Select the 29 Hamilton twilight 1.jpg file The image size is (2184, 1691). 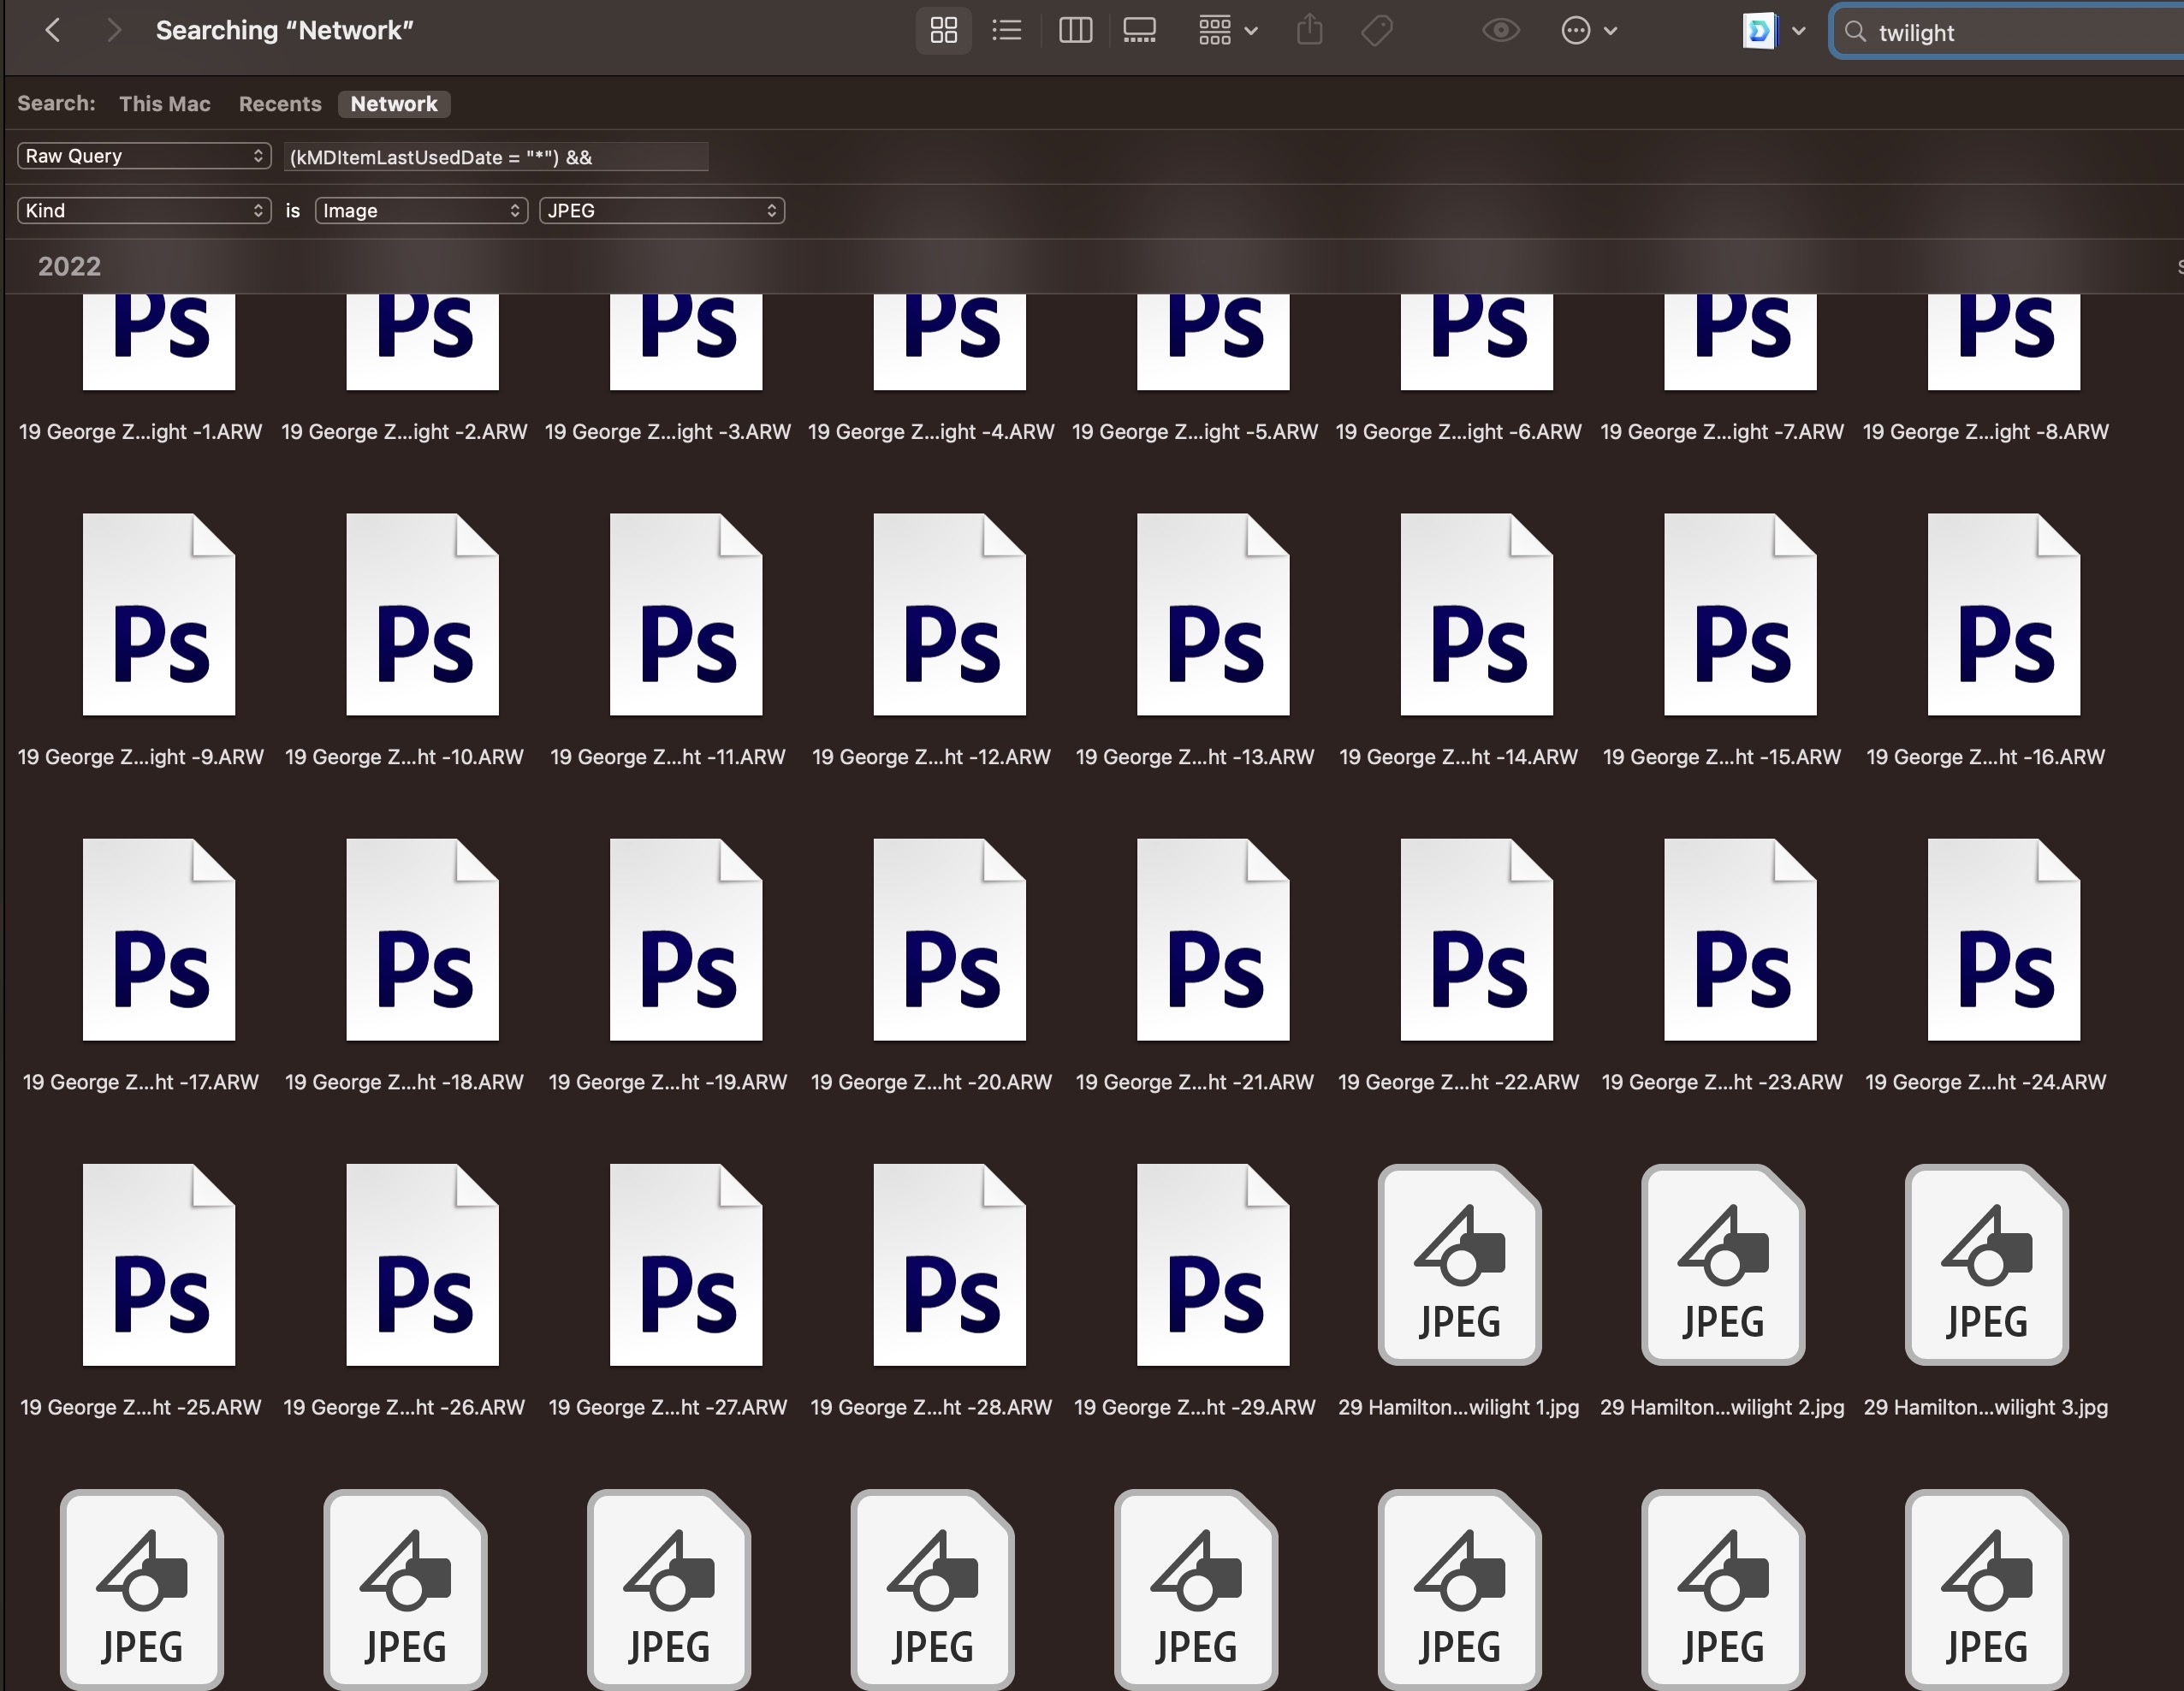1459,1265
